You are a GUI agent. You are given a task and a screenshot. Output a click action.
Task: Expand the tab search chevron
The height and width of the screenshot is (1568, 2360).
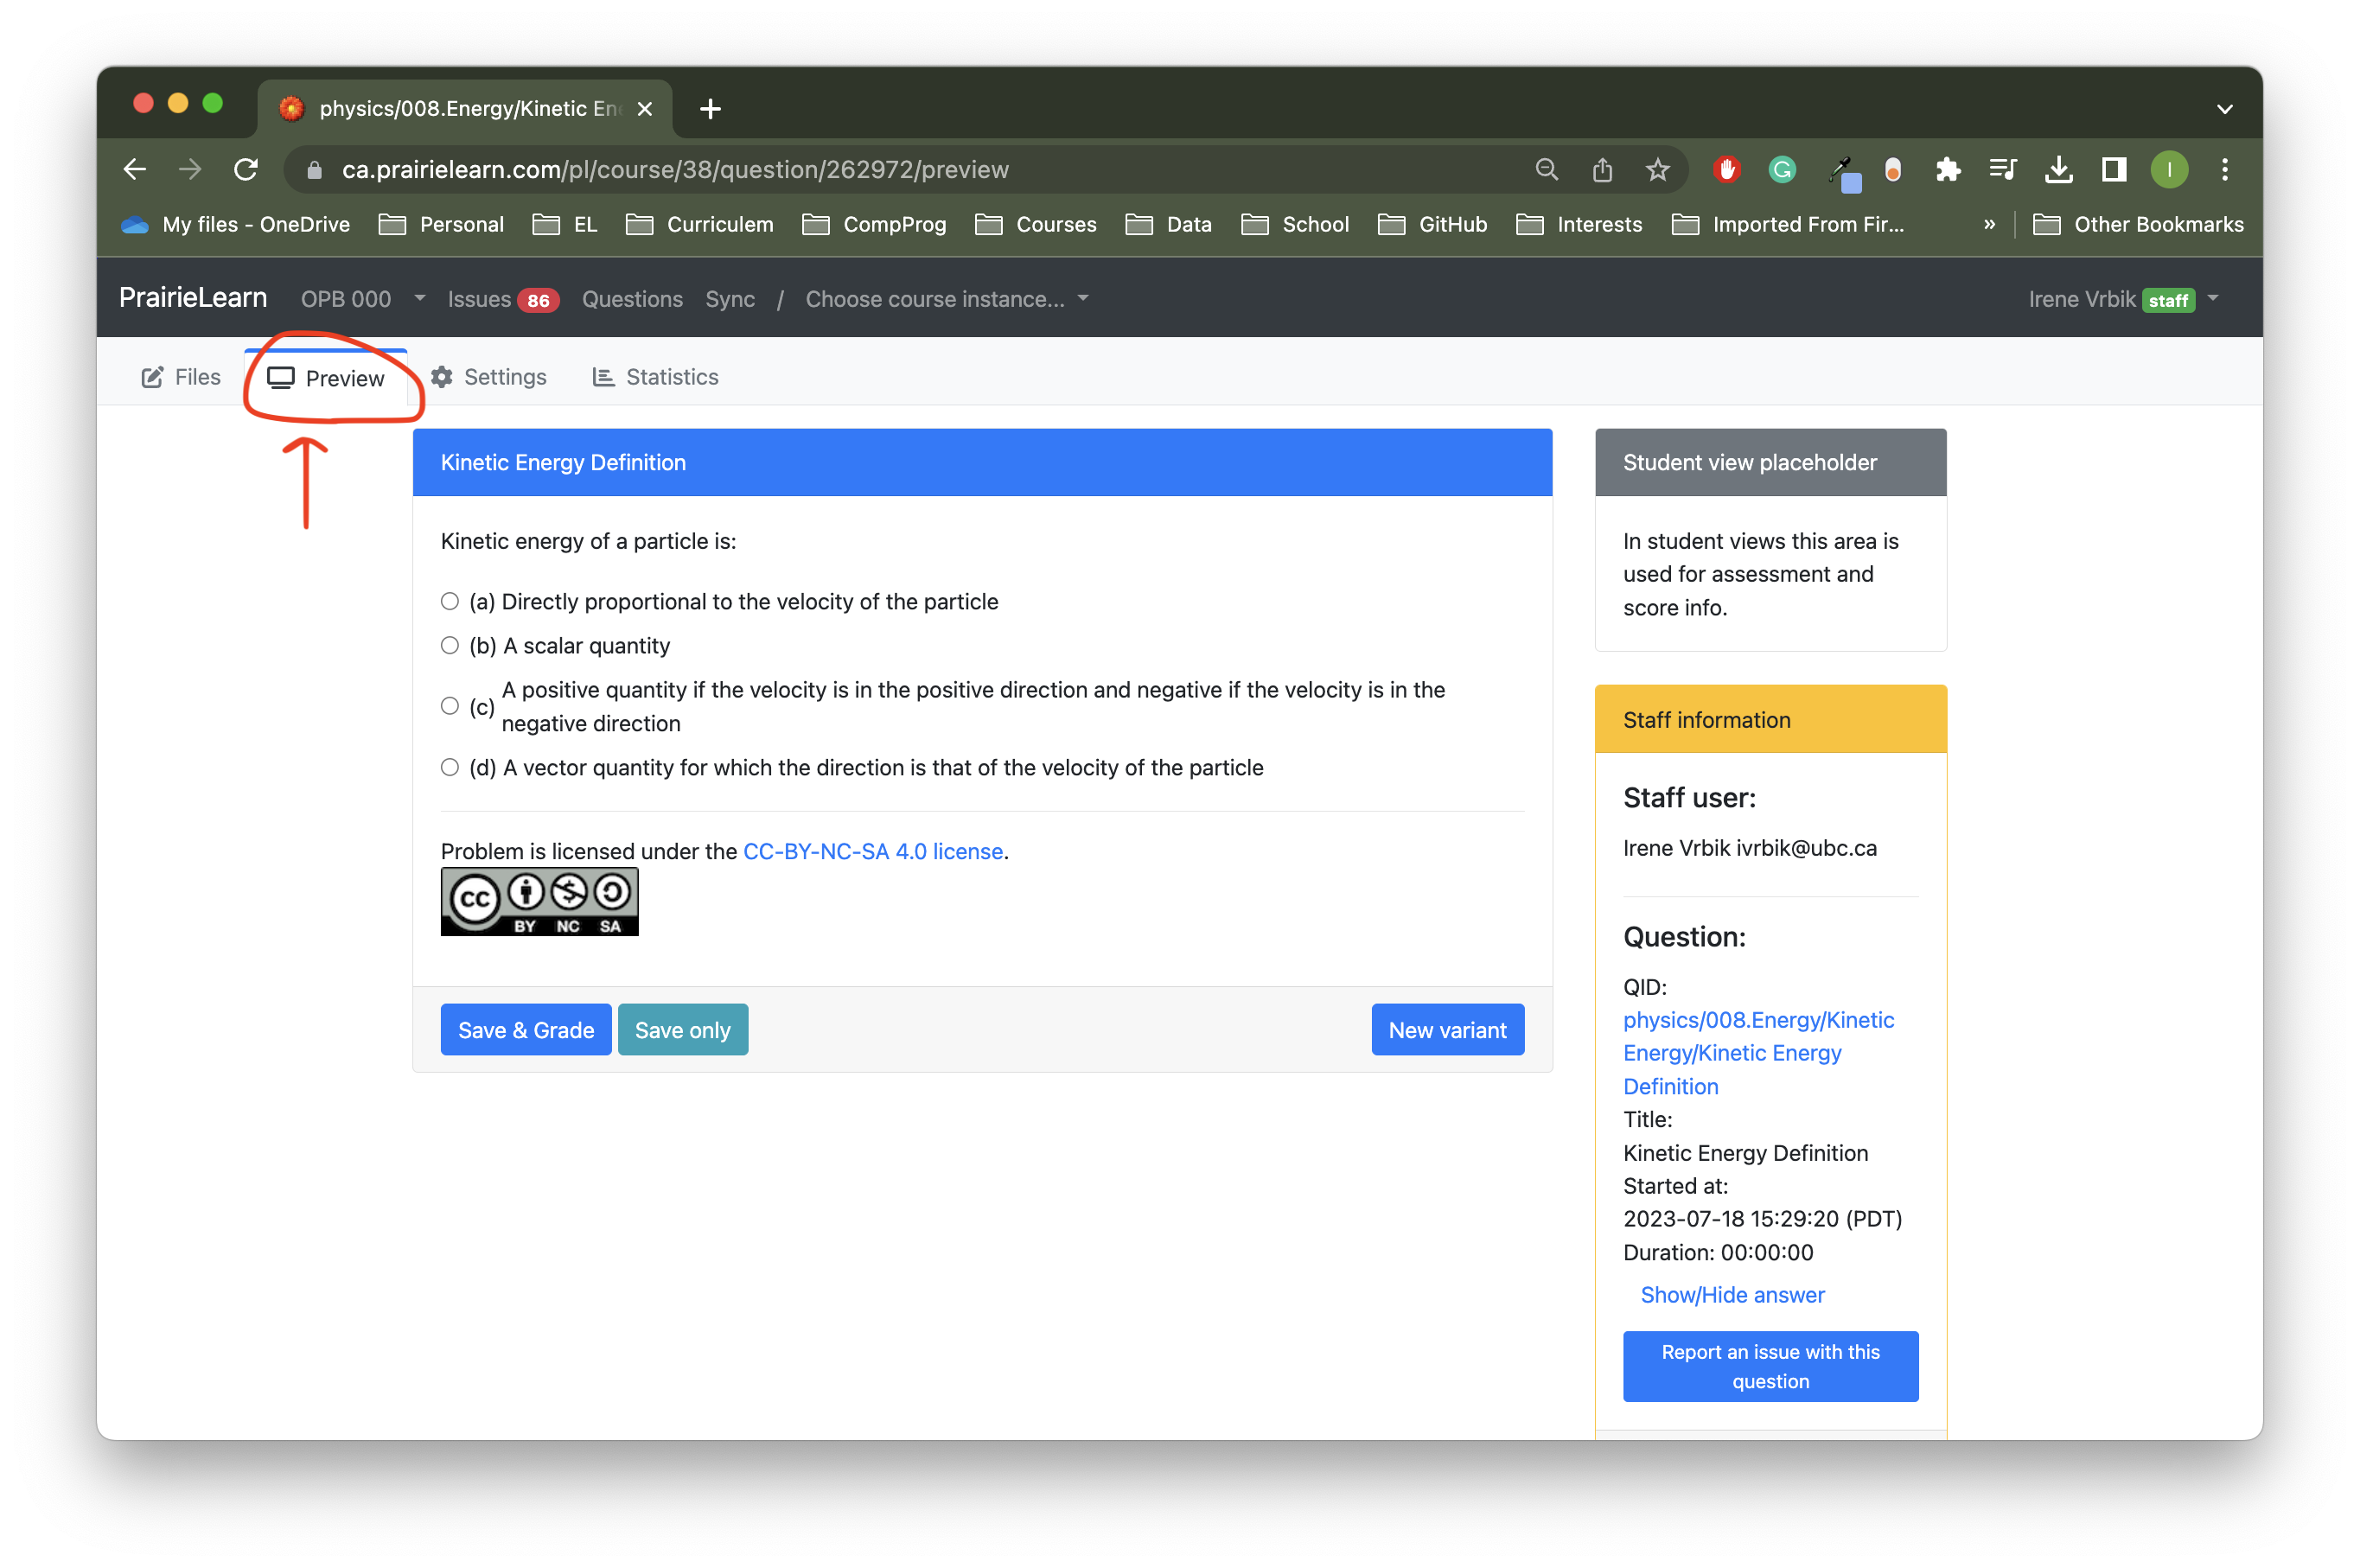point(2224,108)
